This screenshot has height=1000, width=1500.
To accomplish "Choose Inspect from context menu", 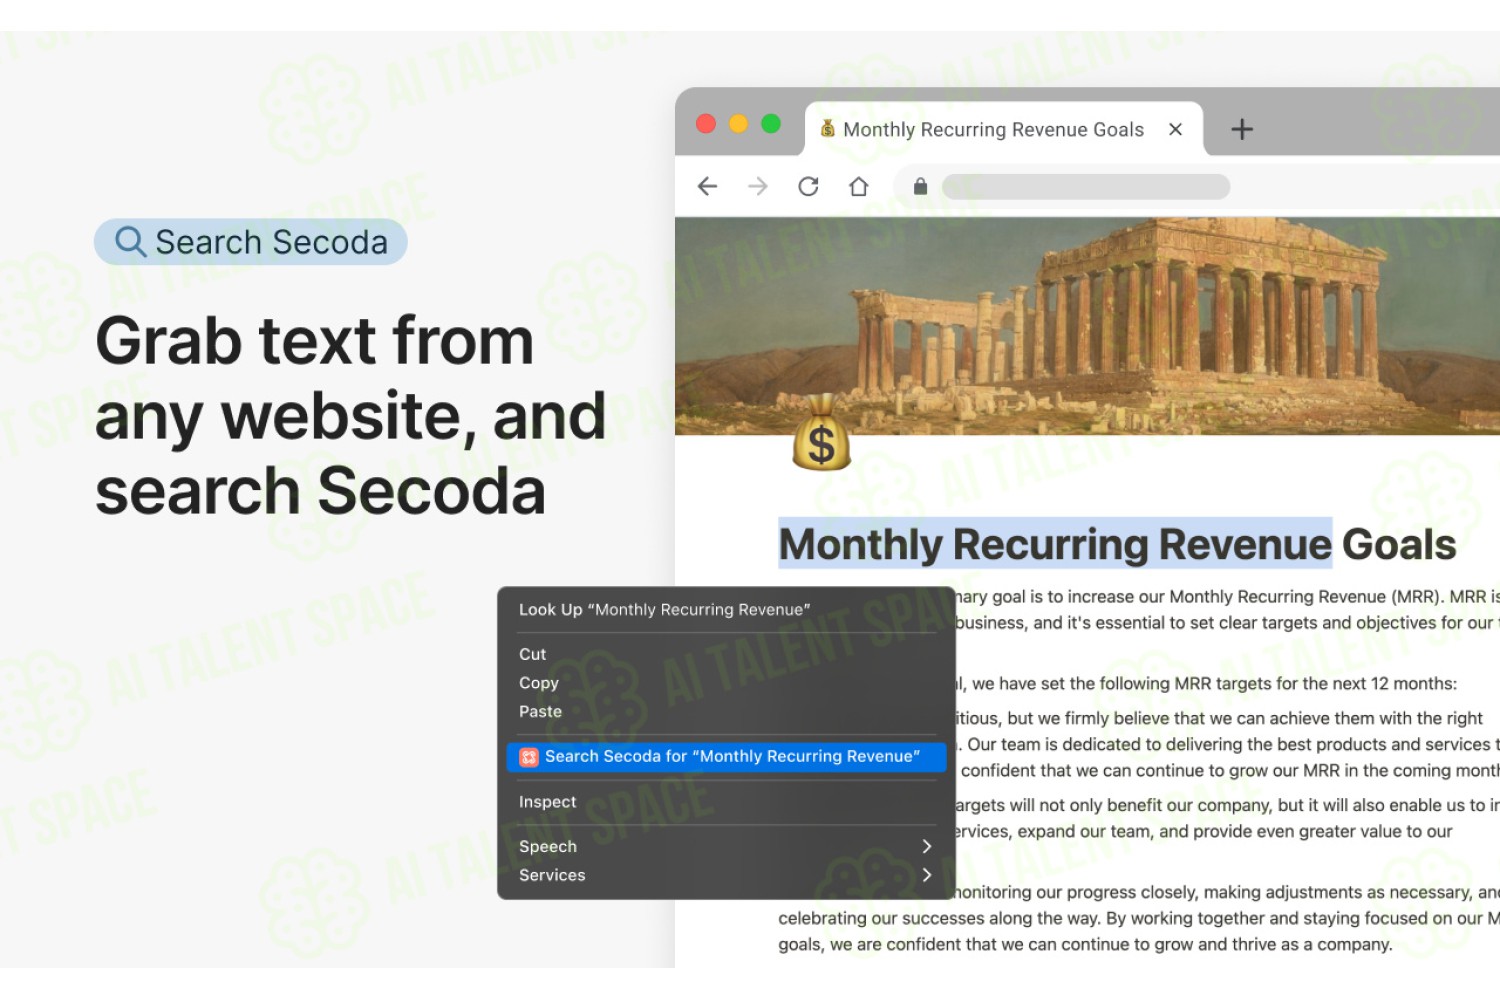I will [547, 801].
